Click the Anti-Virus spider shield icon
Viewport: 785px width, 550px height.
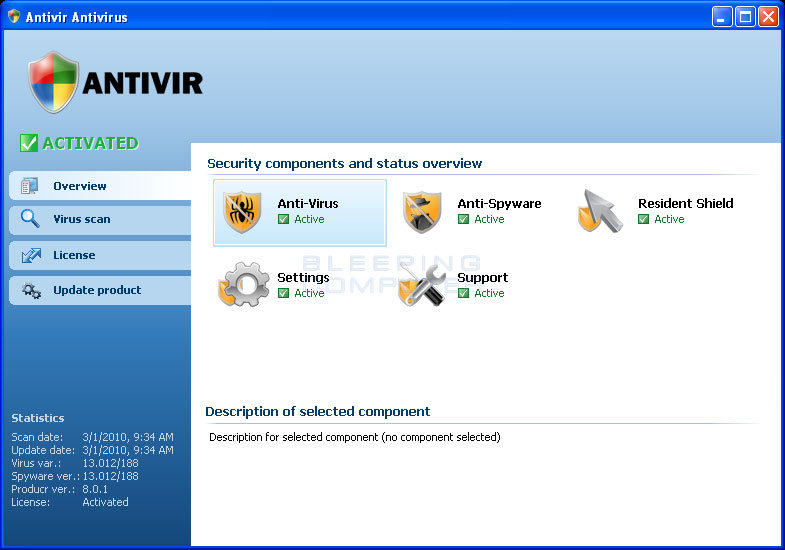(x=242, y=212)
